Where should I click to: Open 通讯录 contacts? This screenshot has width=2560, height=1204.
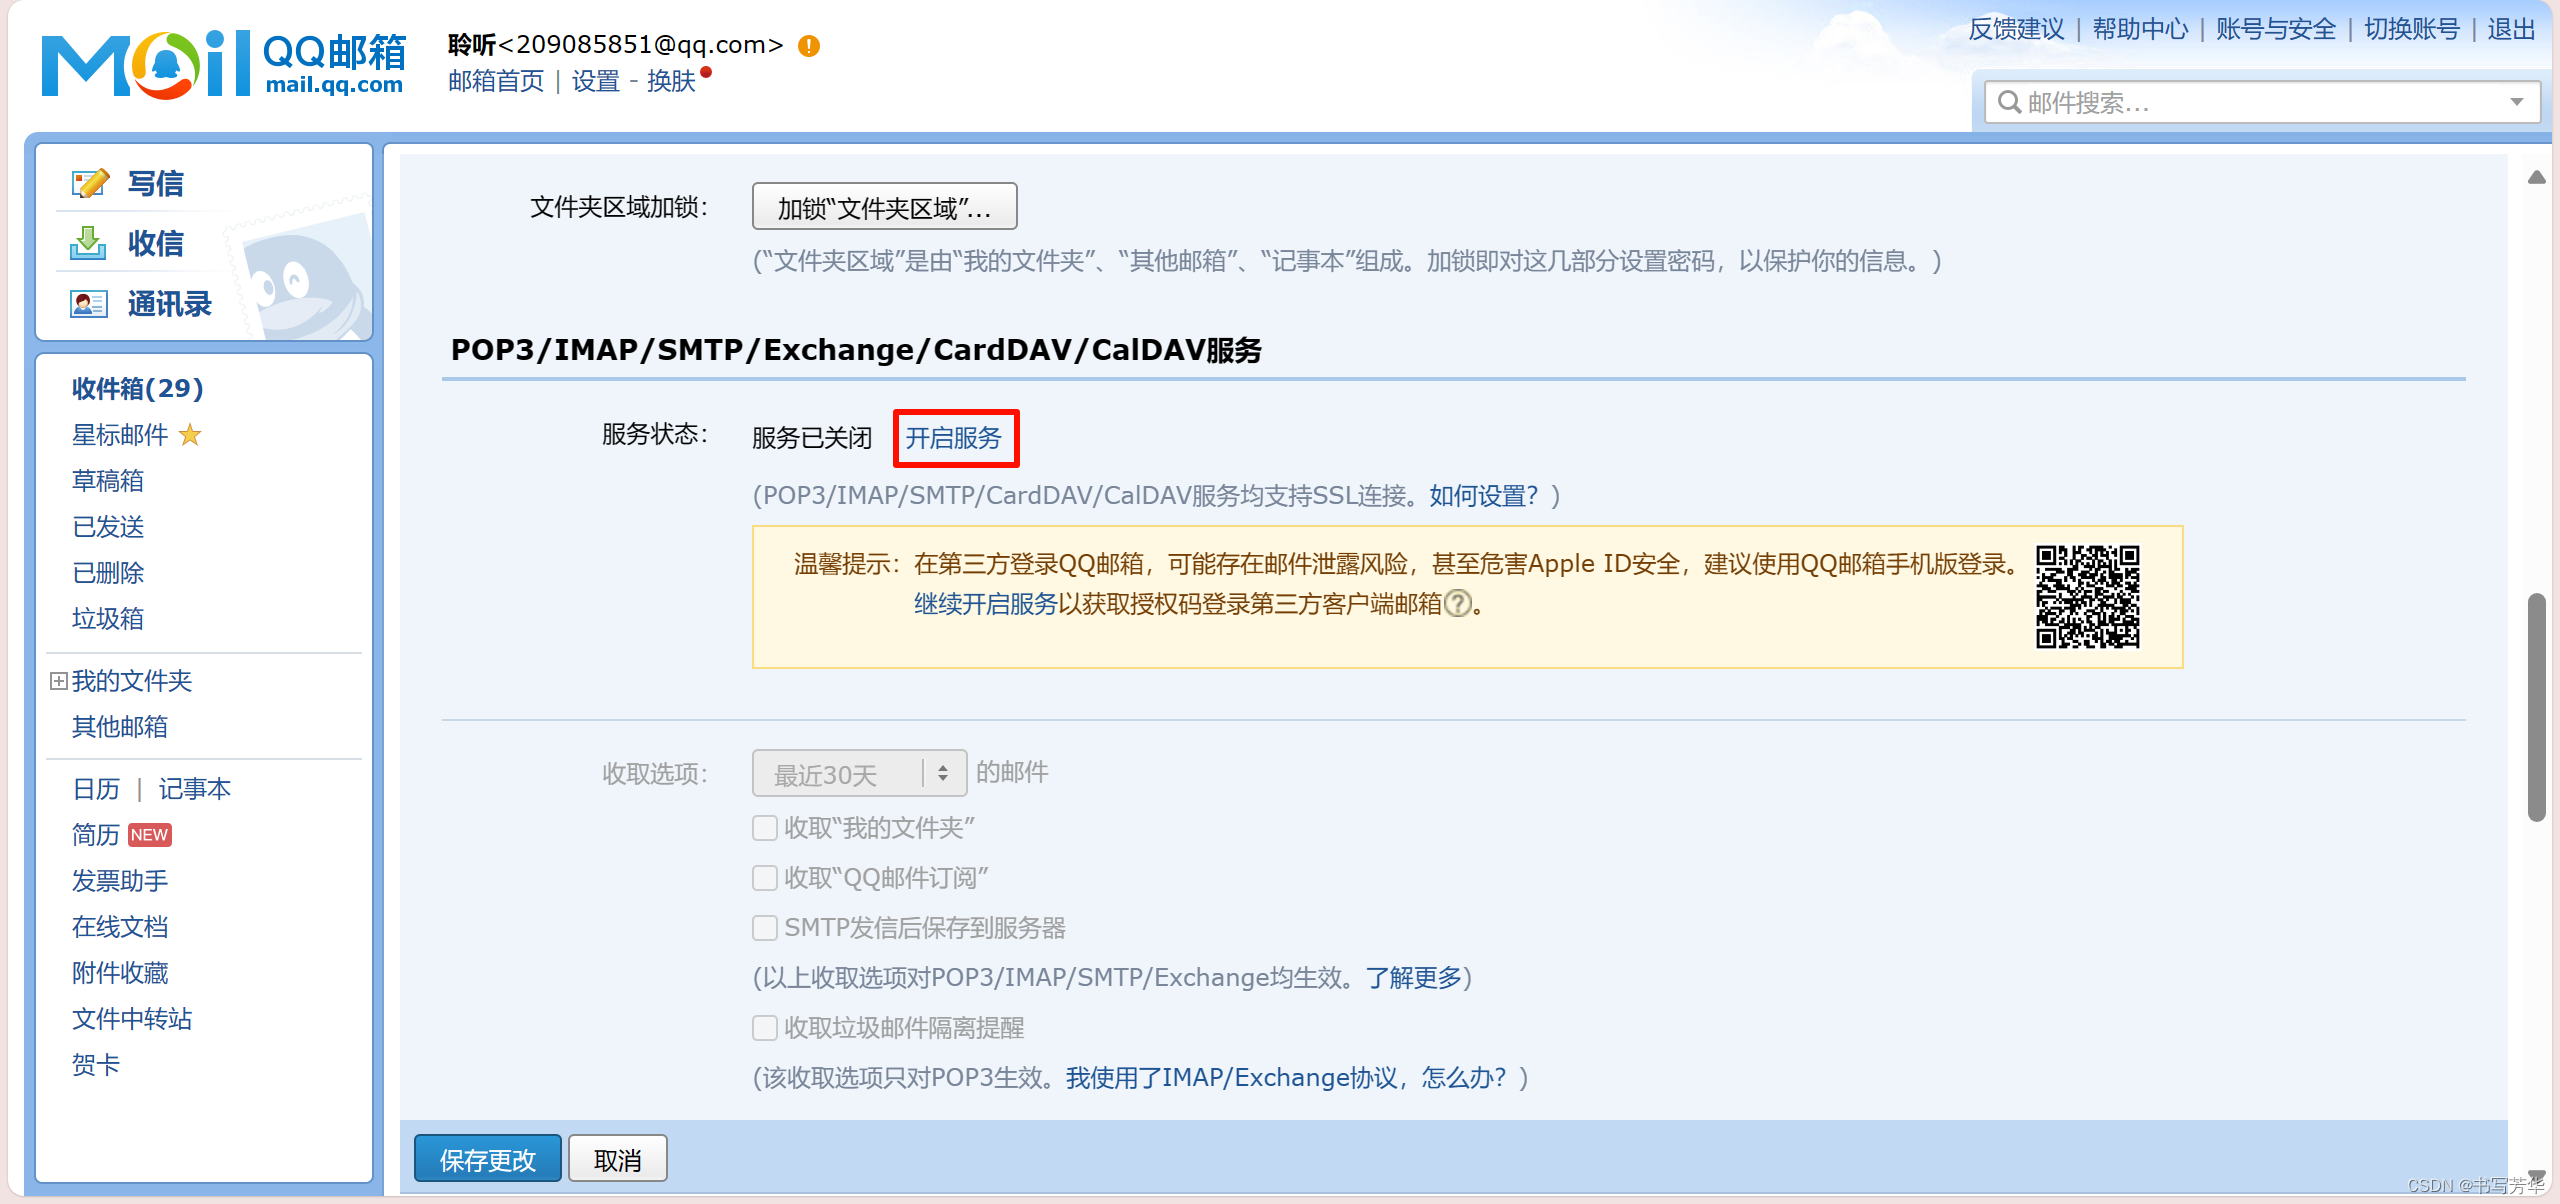point(170,303)
